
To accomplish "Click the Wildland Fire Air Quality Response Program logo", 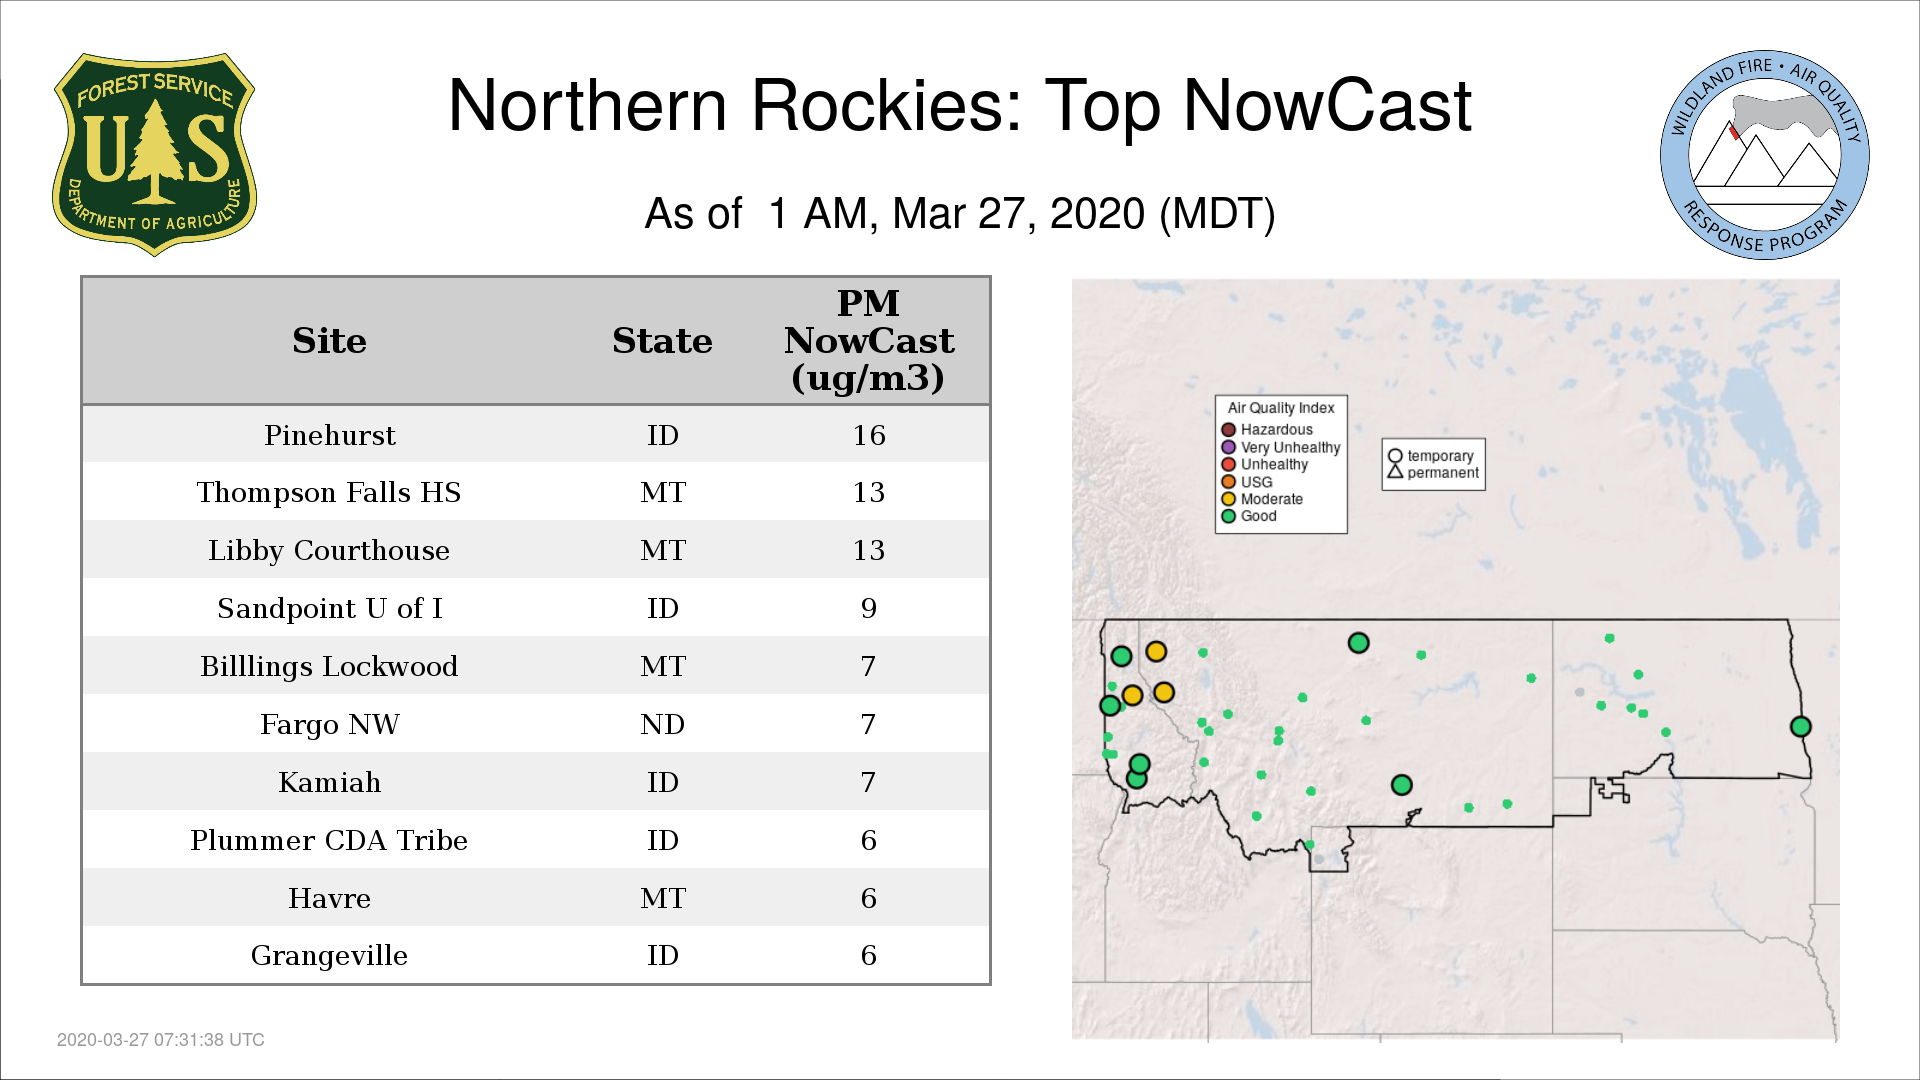I will click(1764, 155).
